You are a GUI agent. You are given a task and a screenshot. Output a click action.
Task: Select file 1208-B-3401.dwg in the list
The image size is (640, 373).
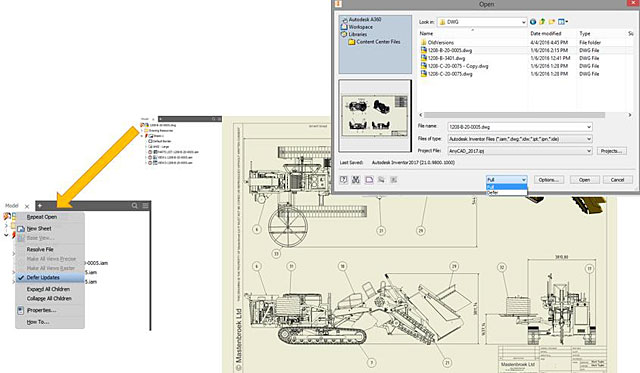tap(446, 58)
